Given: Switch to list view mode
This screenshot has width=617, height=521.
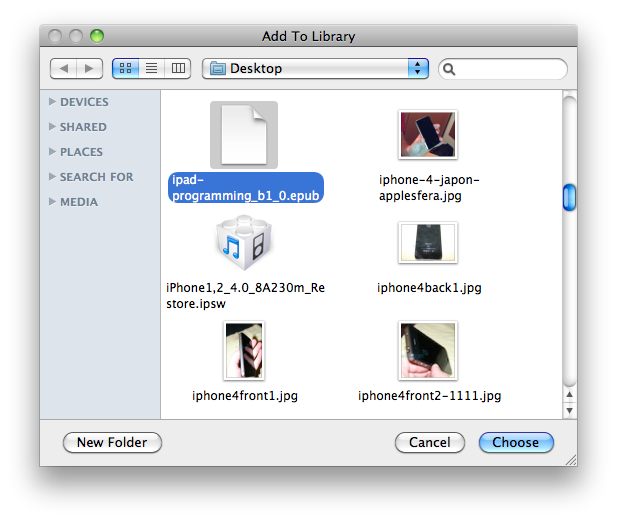Looking at the screenshot, I should coord(152,68).
